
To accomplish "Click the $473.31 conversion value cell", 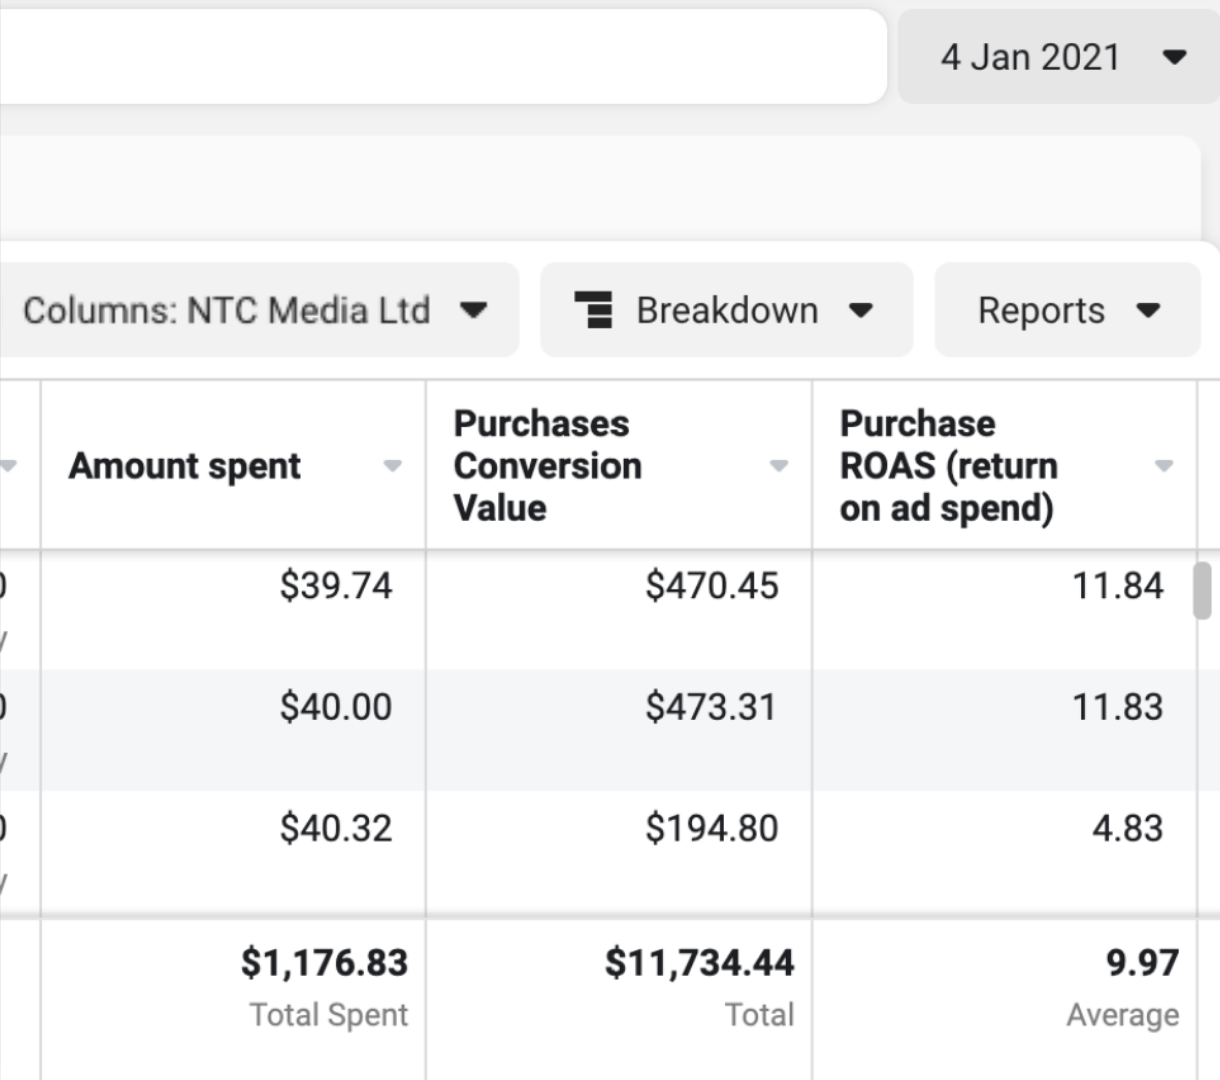I will (x=710, y=707).
